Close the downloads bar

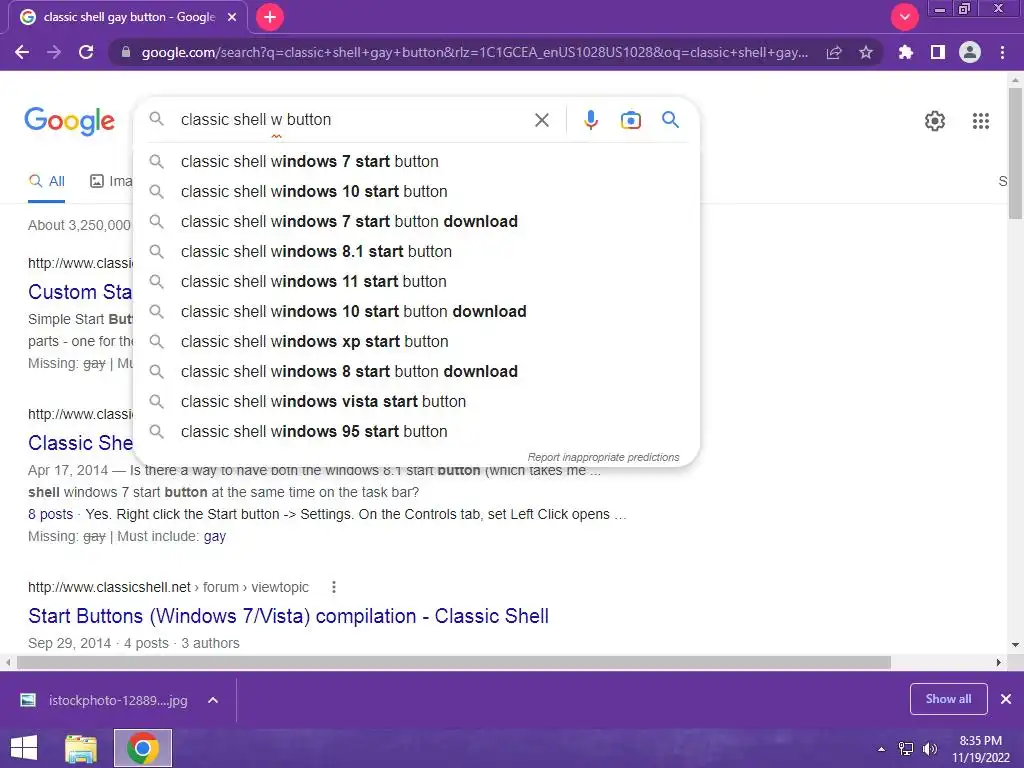coord(1006,699)
